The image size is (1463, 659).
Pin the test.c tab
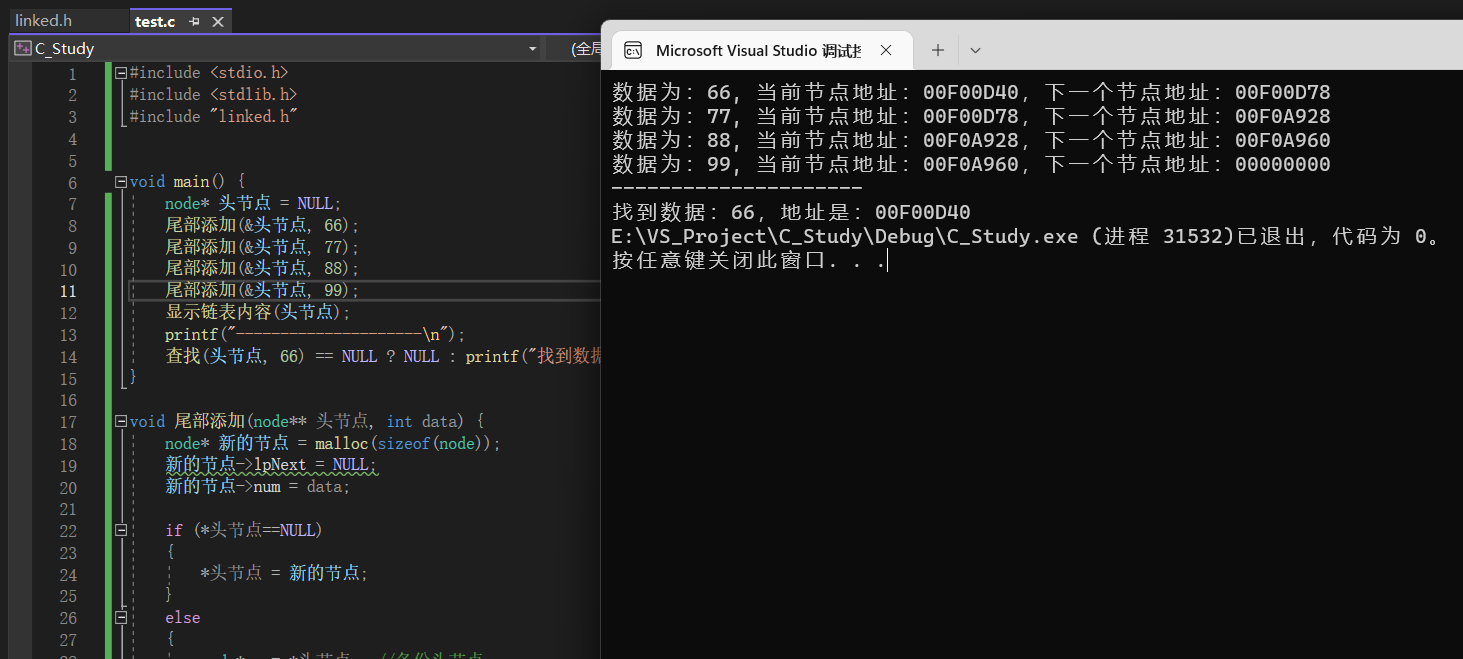click(195, 21)
